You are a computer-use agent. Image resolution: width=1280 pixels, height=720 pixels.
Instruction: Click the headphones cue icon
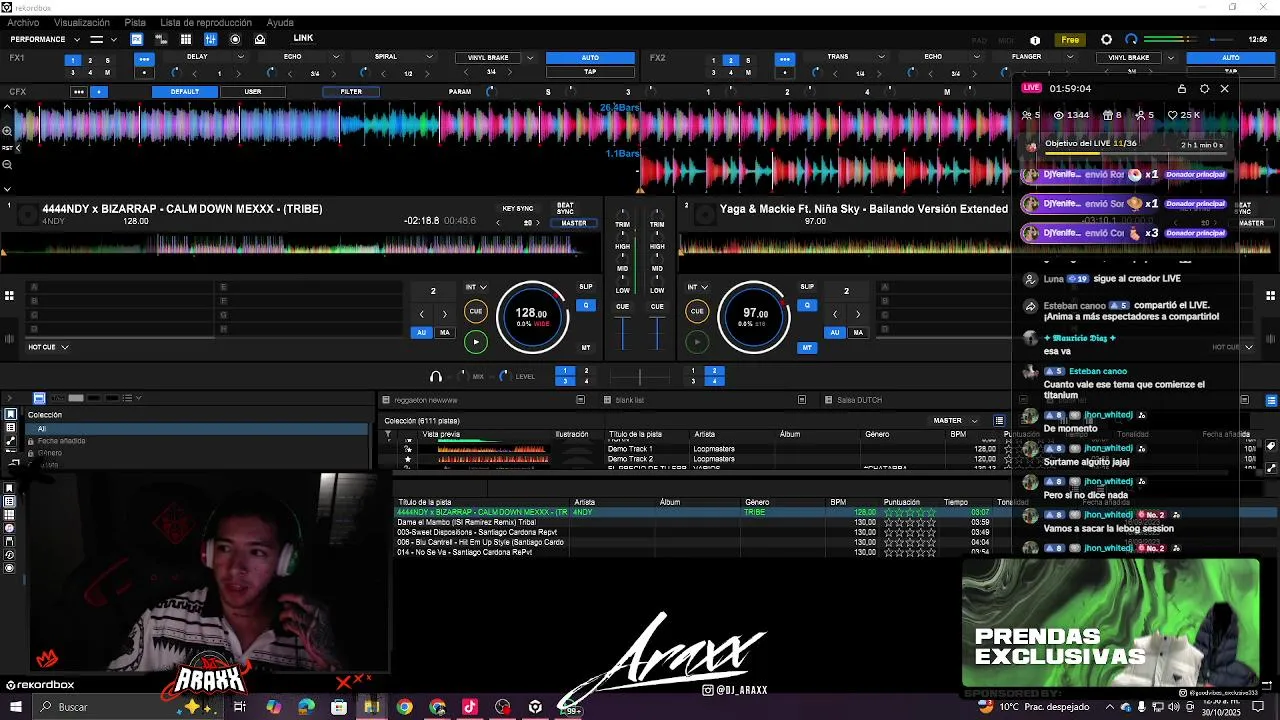pyautogui.click(x=436, y=377)
